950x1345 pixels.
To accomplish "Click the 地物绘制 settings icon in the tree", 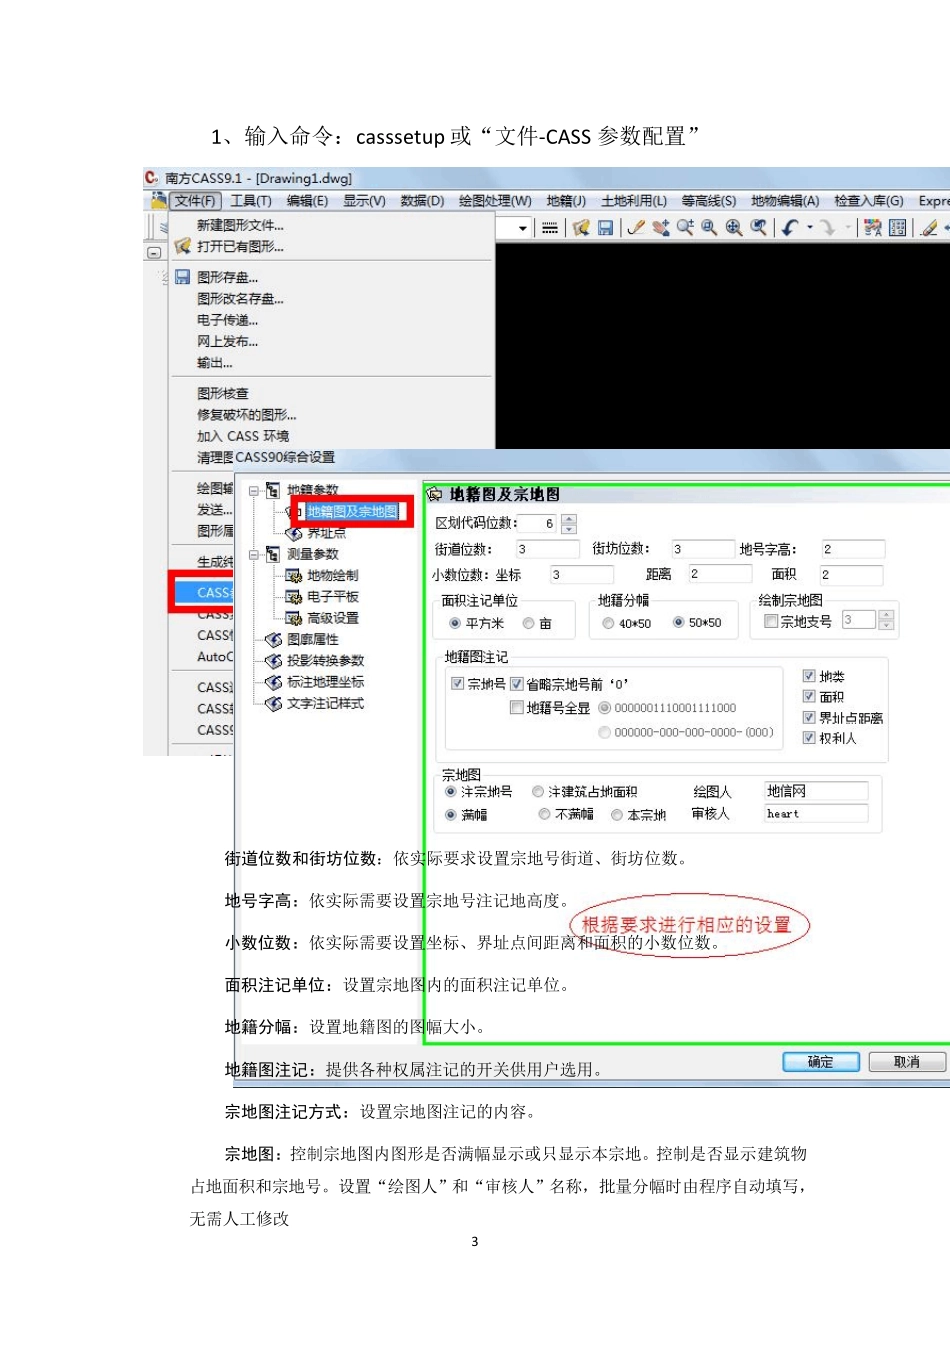I will point(293,575).
